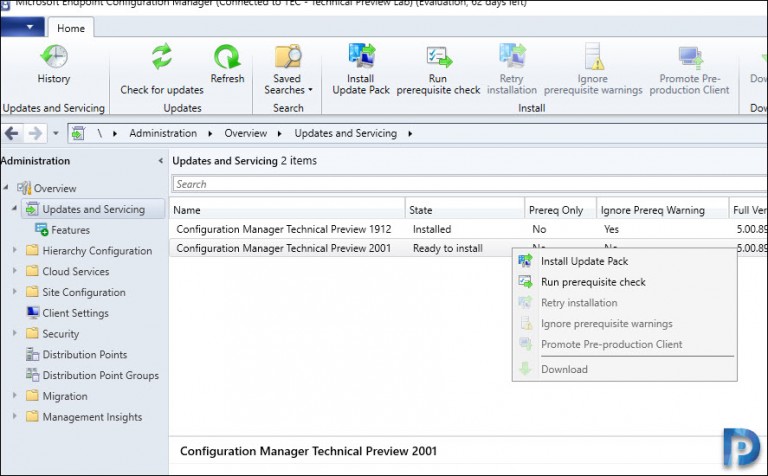Viewport: 768px width, 476px height.
Task: Collapse the Overview tree node
Action: 6,188
